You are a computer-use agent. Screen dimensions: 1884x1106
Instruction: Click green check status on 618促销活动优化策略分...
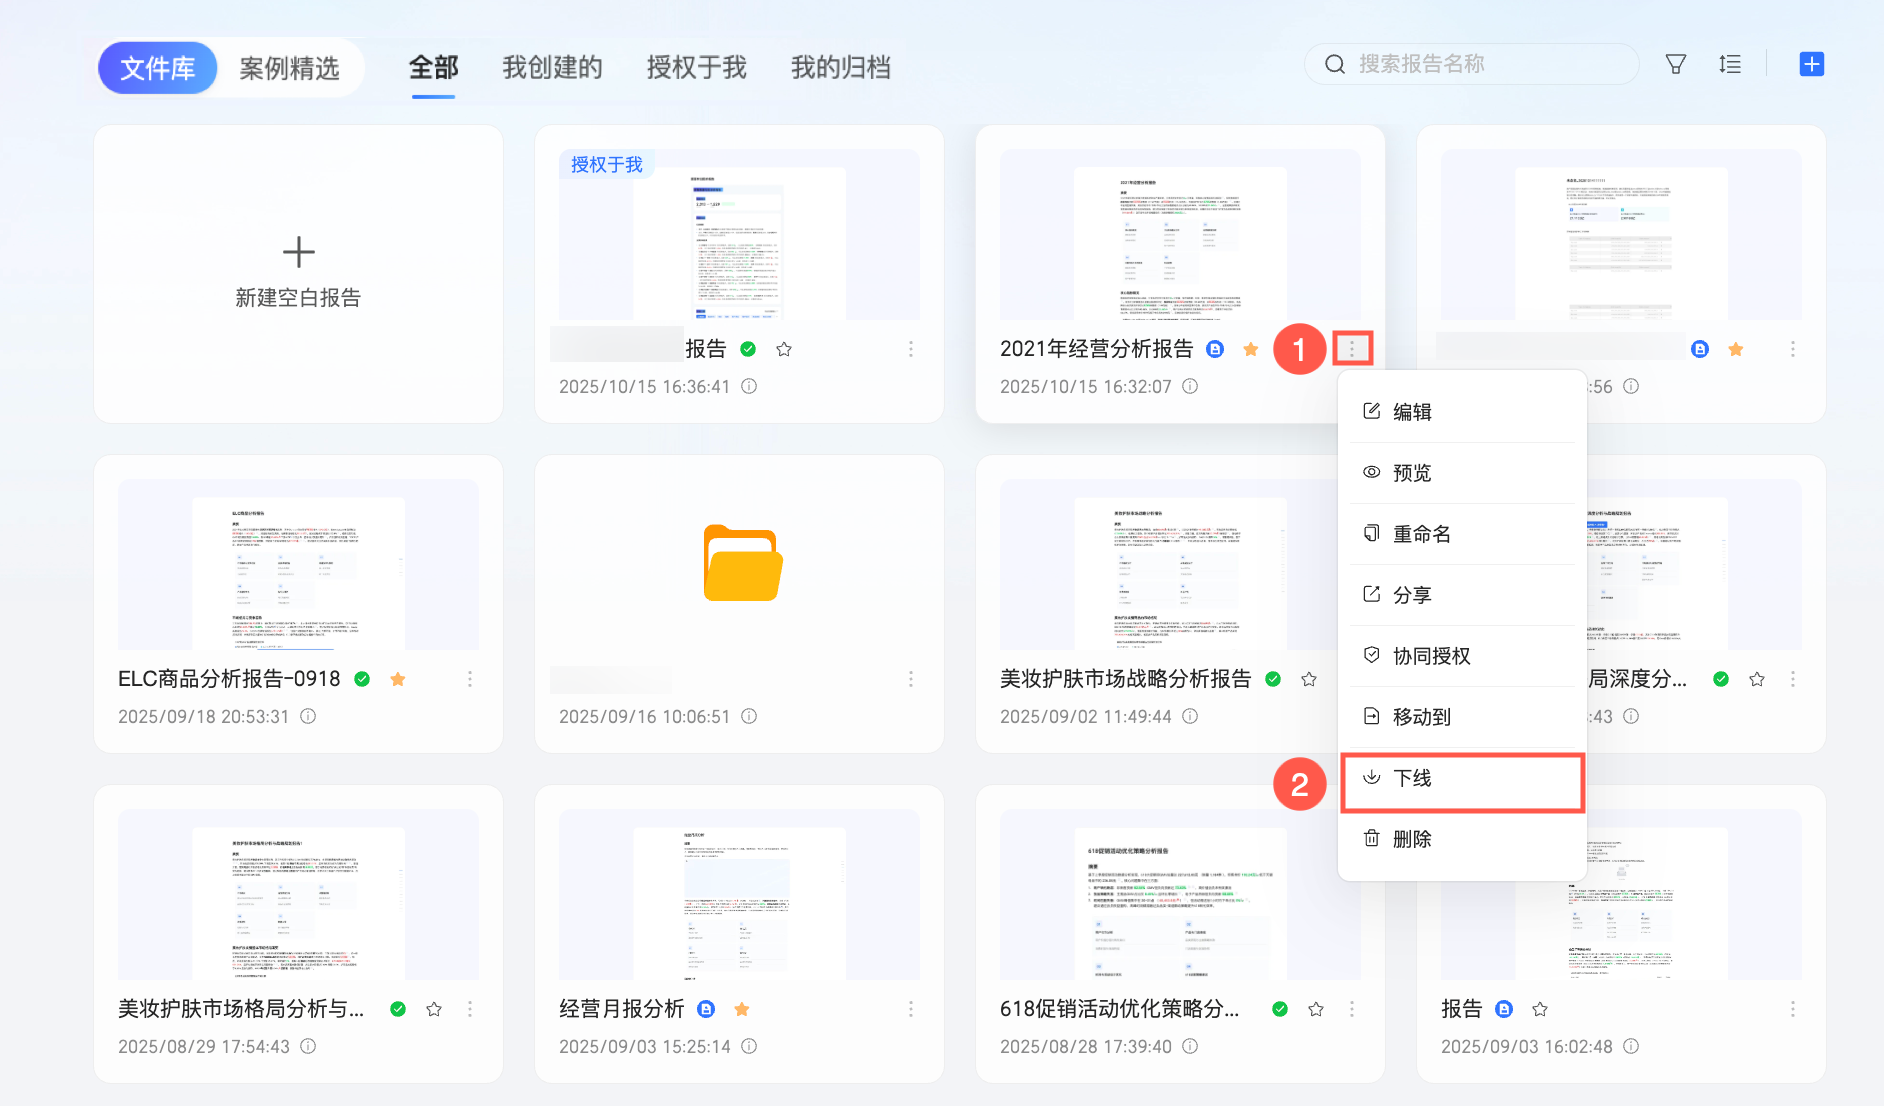pyautogui.click(x=1280, y=1009)
